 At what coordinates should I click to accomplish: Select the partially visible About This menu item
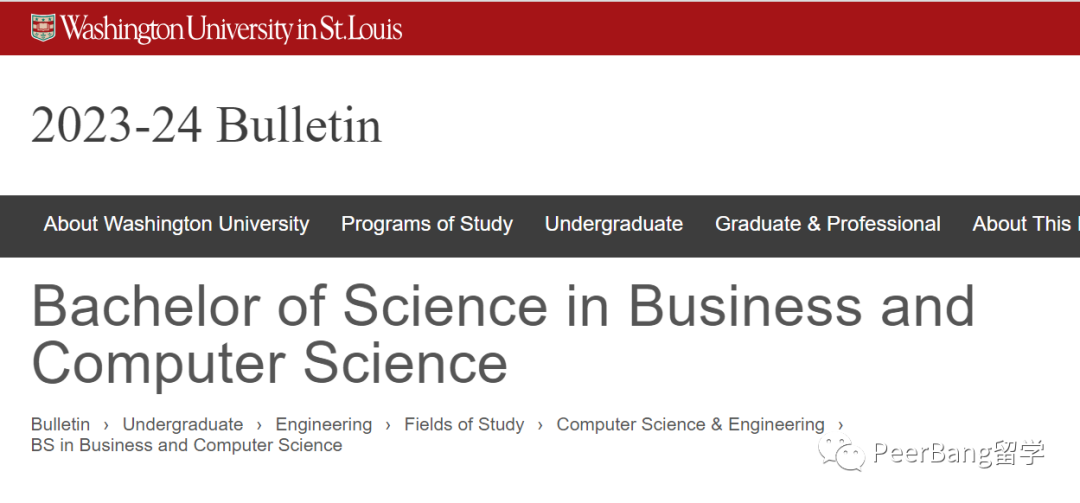tap(1026, 224)
